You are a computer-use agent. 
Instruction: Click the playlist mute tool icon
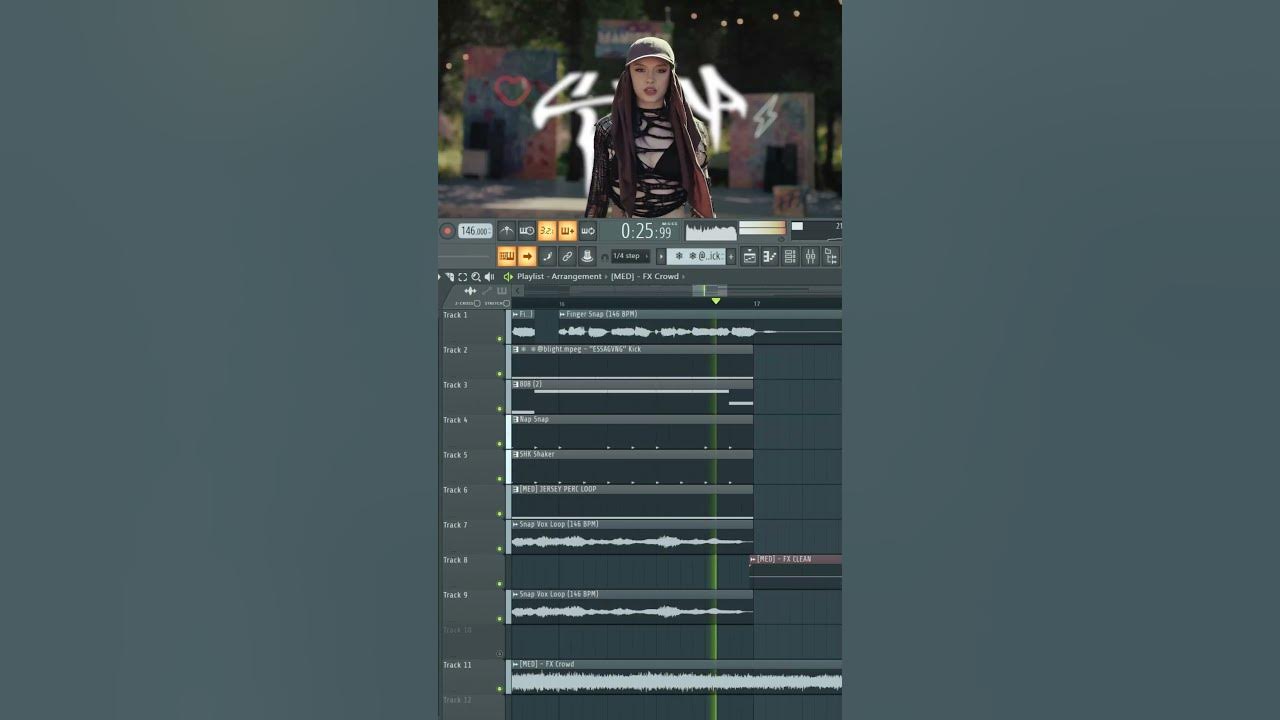450,277
